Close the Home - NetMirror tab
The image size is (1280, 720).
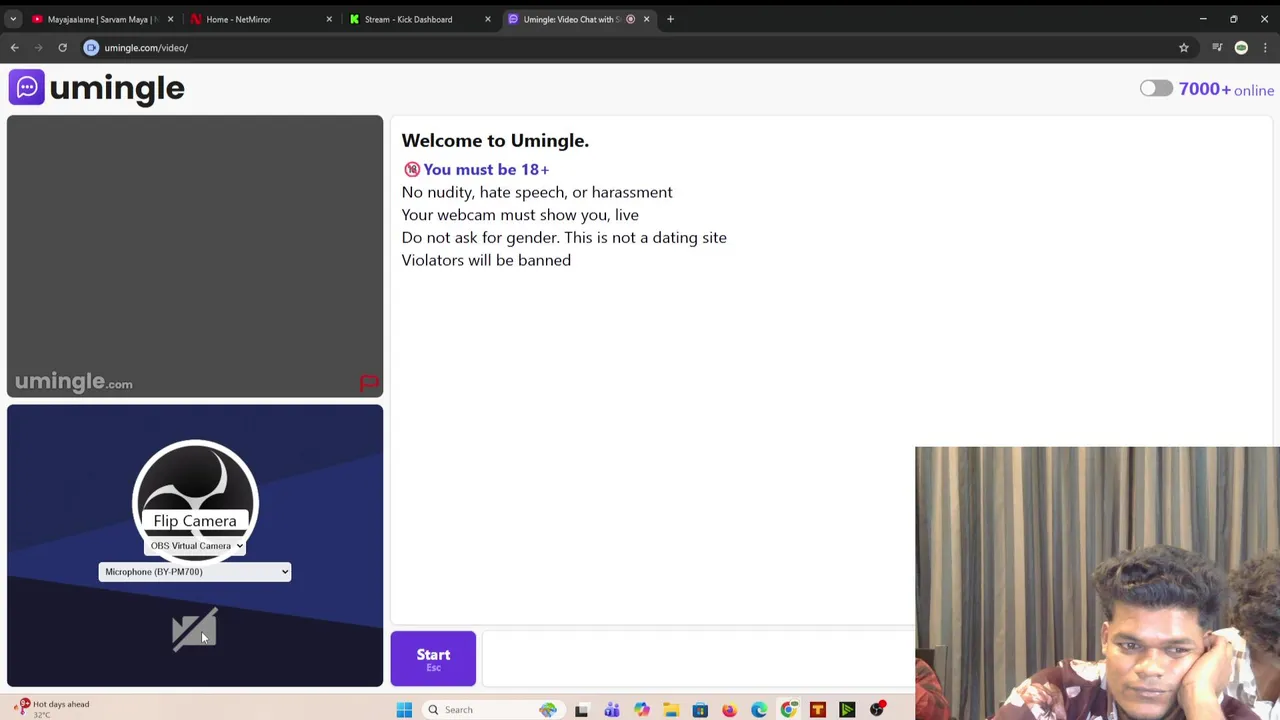(329, 19)
